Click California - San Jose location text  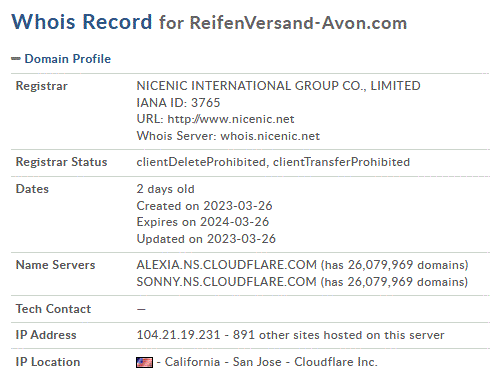[223, 362]
